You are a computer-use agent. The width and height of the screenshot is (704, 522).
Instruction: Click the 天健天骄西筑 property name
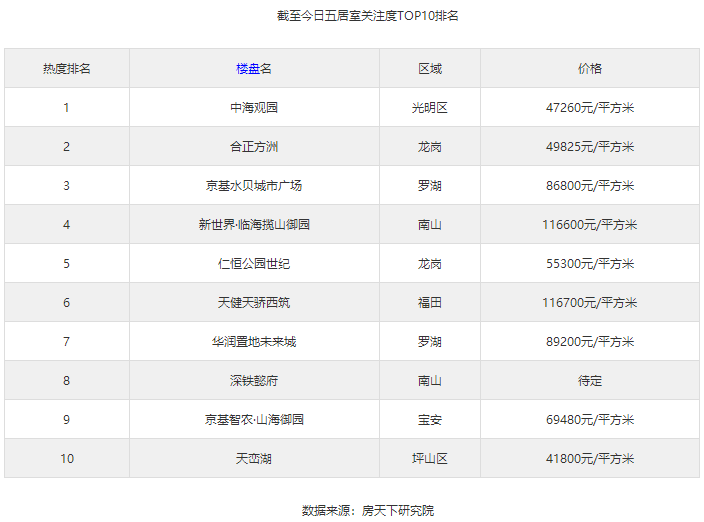tap(254, 302)
